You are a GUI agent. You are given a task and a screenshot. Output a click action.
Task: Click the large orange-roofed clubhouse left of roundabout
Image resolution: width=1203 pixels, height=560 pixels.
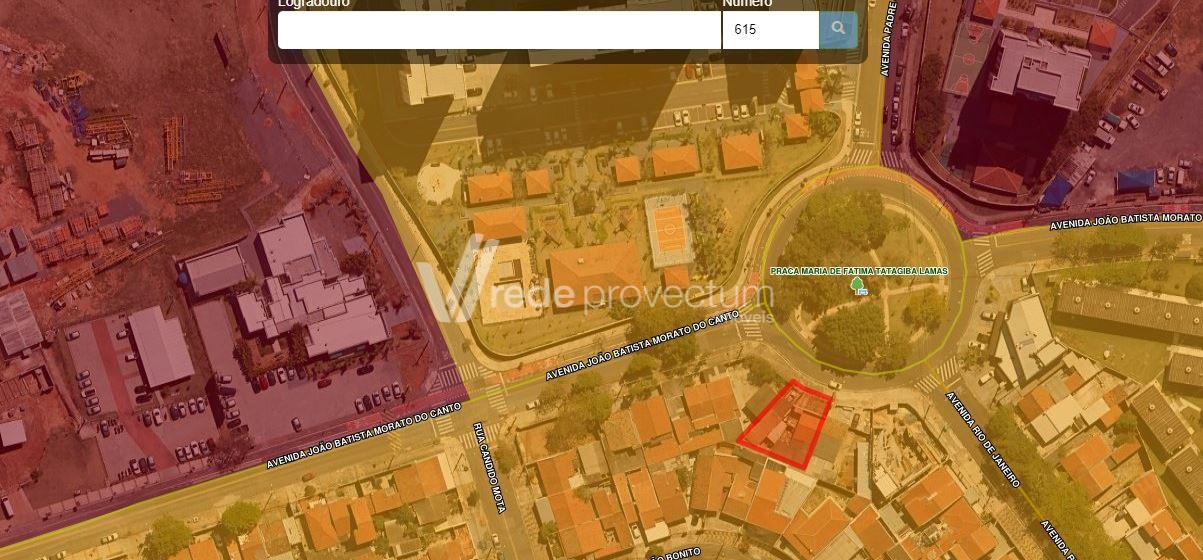coord(595,270)
